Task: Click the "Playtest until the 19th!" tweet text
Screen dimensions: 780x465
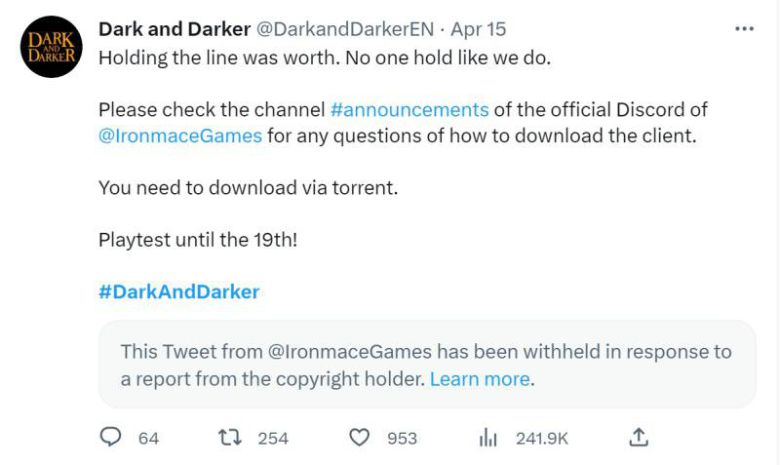Action: 197,240
